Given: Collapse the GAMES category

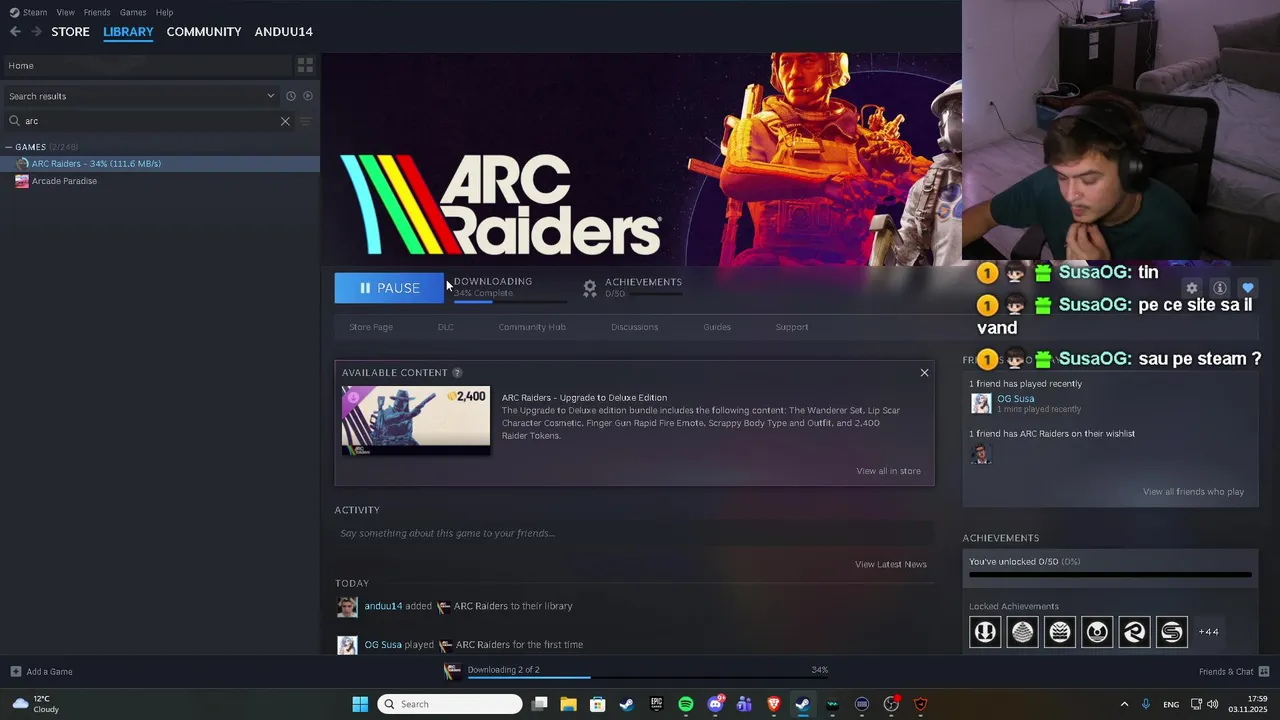Looking at the screenshot, I should coord(10,147).
